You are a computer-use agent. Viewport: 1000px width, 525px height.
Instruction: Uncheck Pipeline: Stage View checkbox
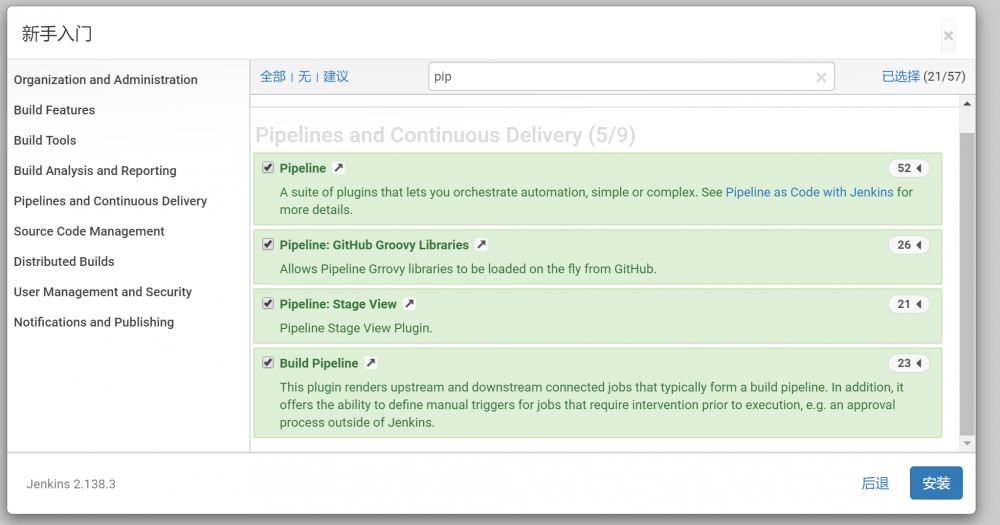(x=268, y=304)
